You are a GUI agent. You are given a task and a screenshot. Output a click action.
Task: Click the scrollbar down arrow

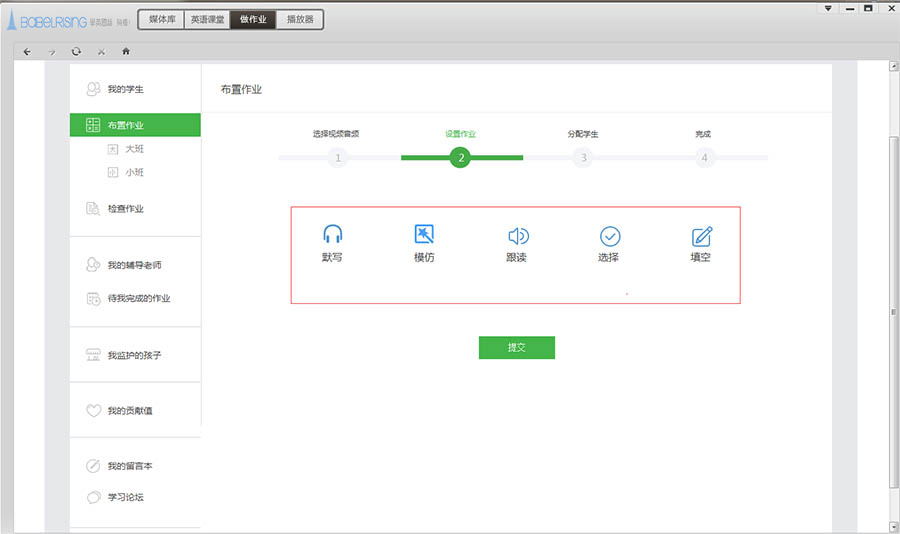point(894,525)
